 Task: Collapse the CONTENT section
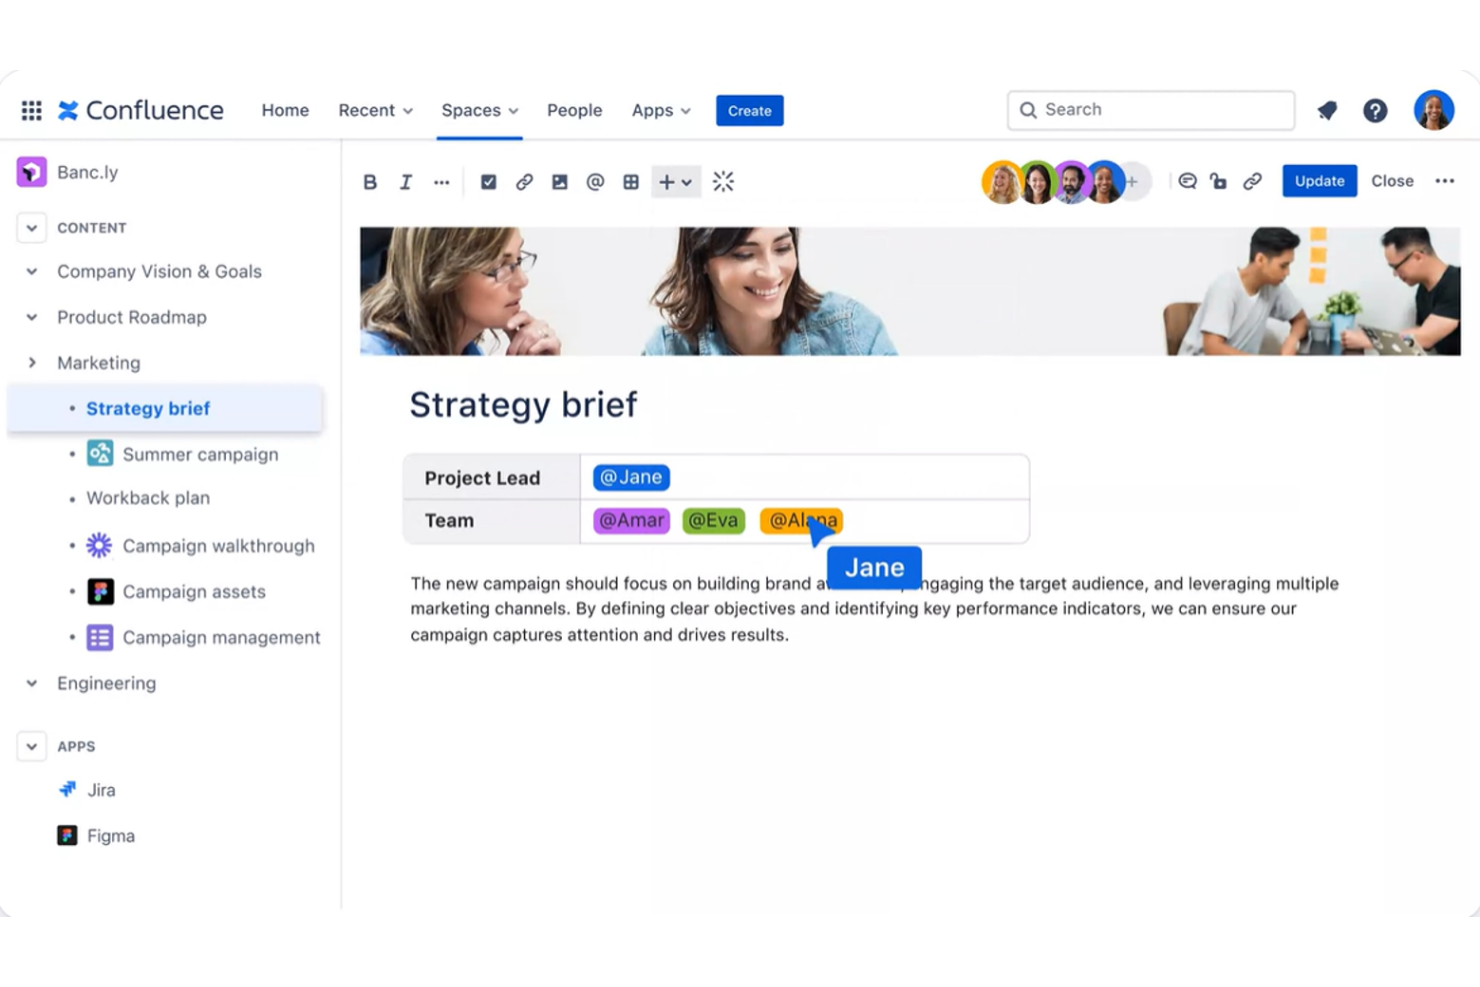[32, 228]
